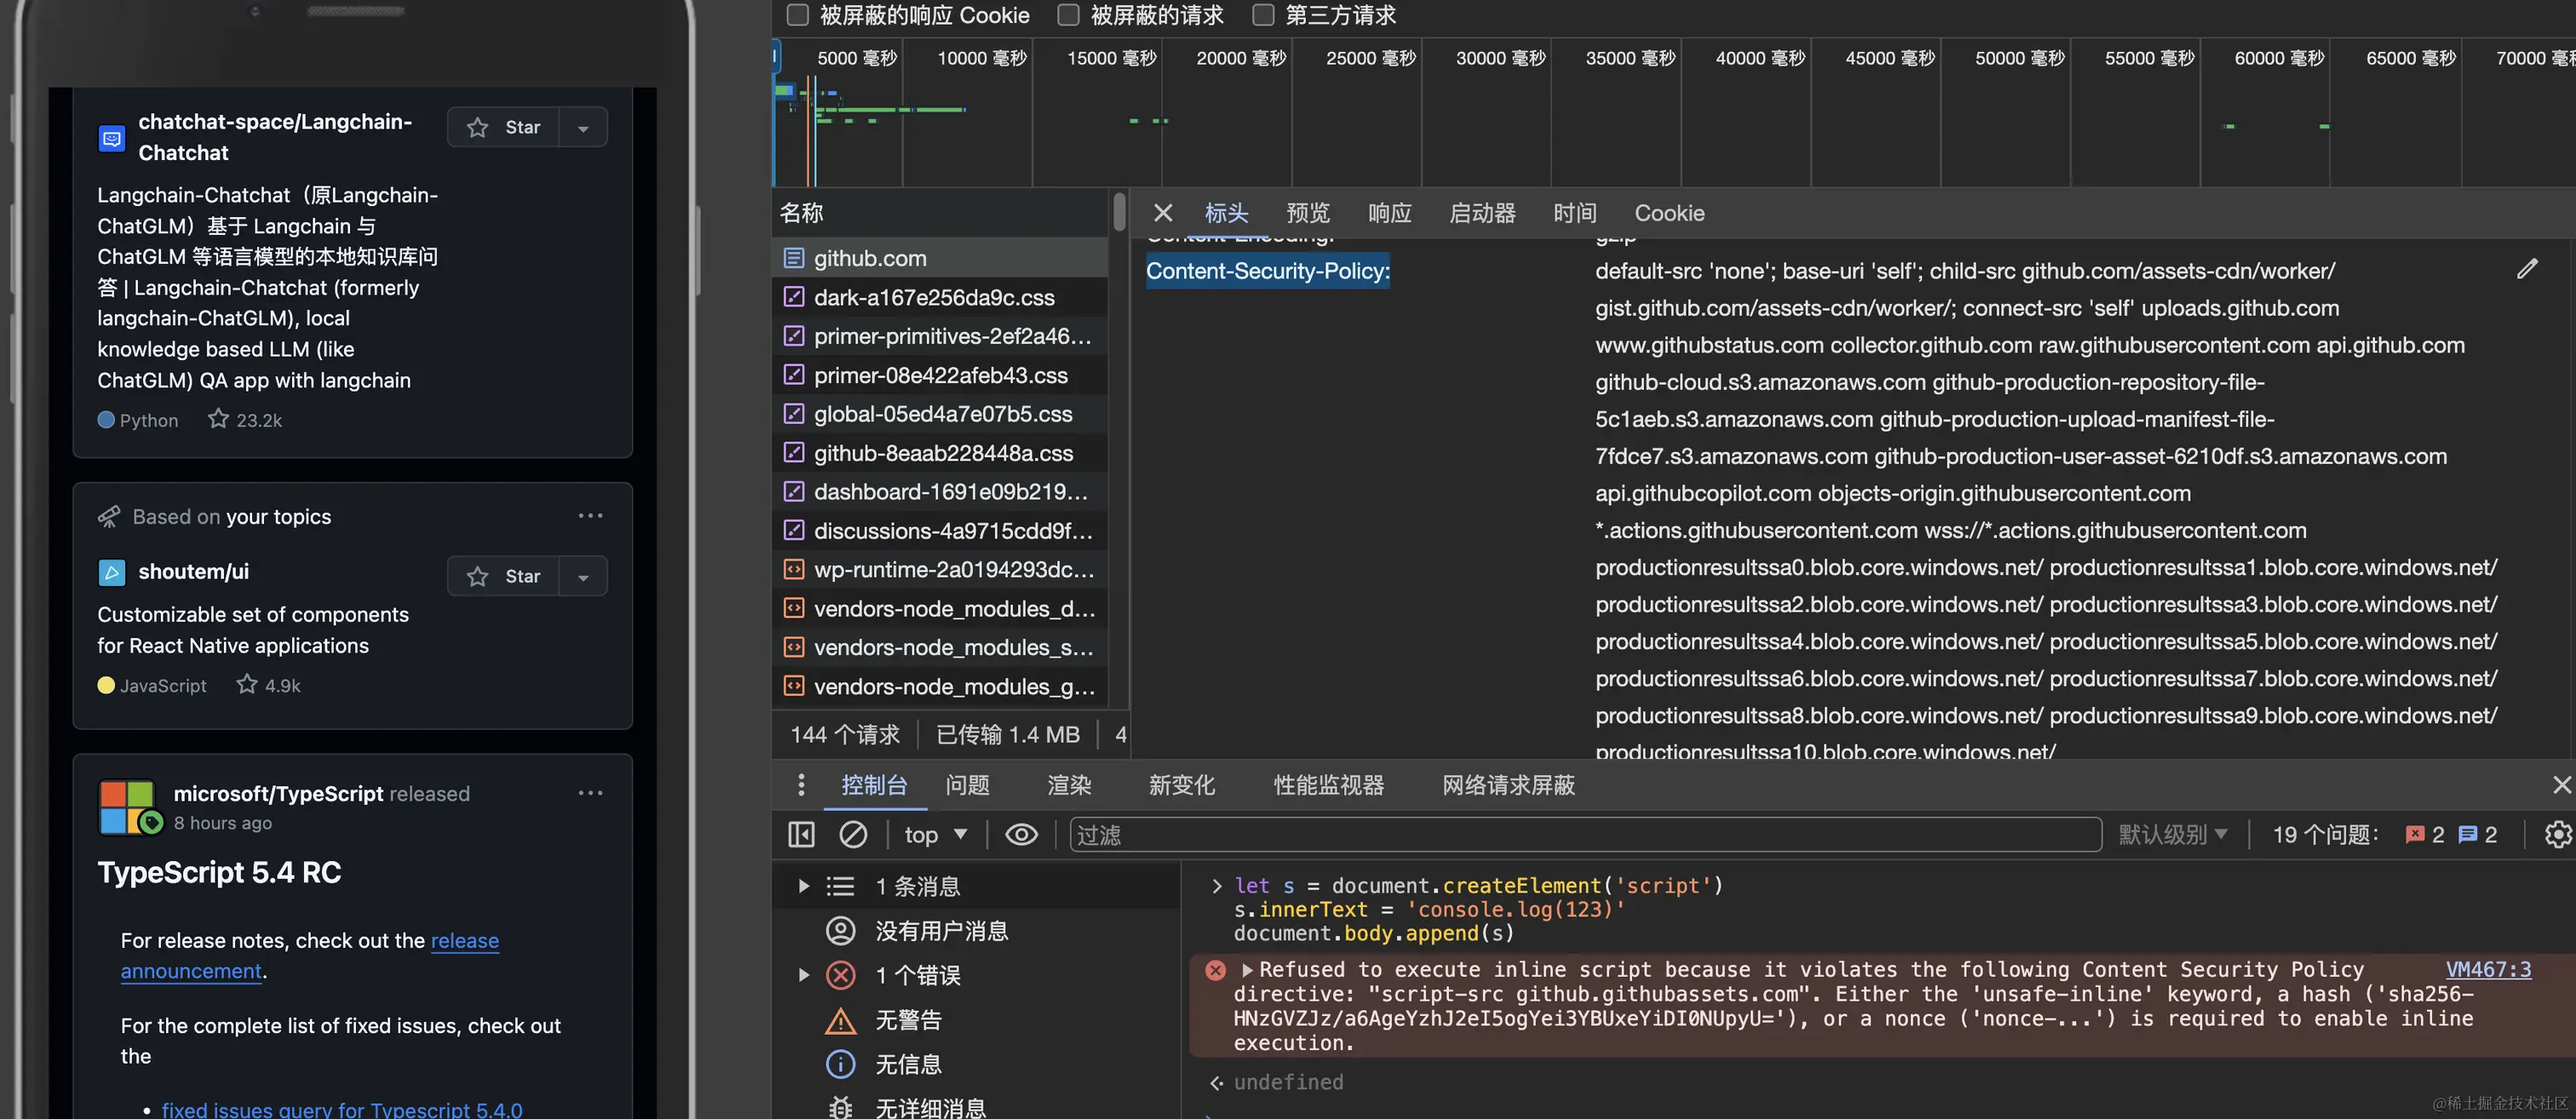Select the dashboard-1691e09b219 css request
2576x1119 pixels.
tap(940, 492)
